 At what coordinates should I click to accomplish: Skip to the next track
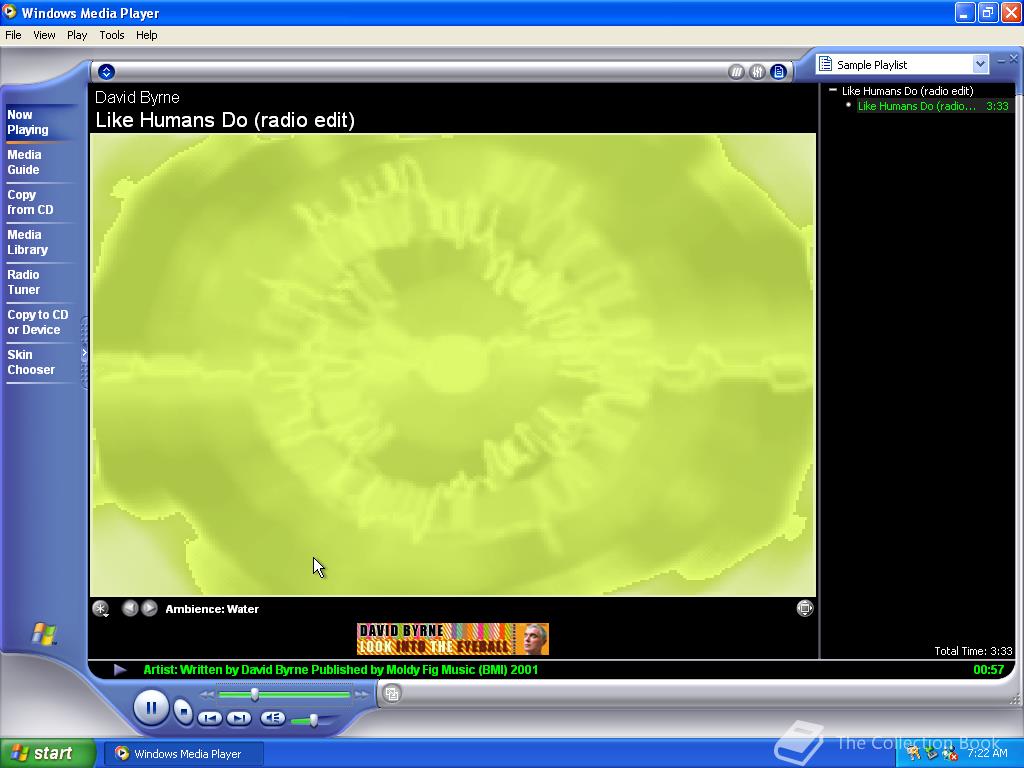[x=238, y=718]
